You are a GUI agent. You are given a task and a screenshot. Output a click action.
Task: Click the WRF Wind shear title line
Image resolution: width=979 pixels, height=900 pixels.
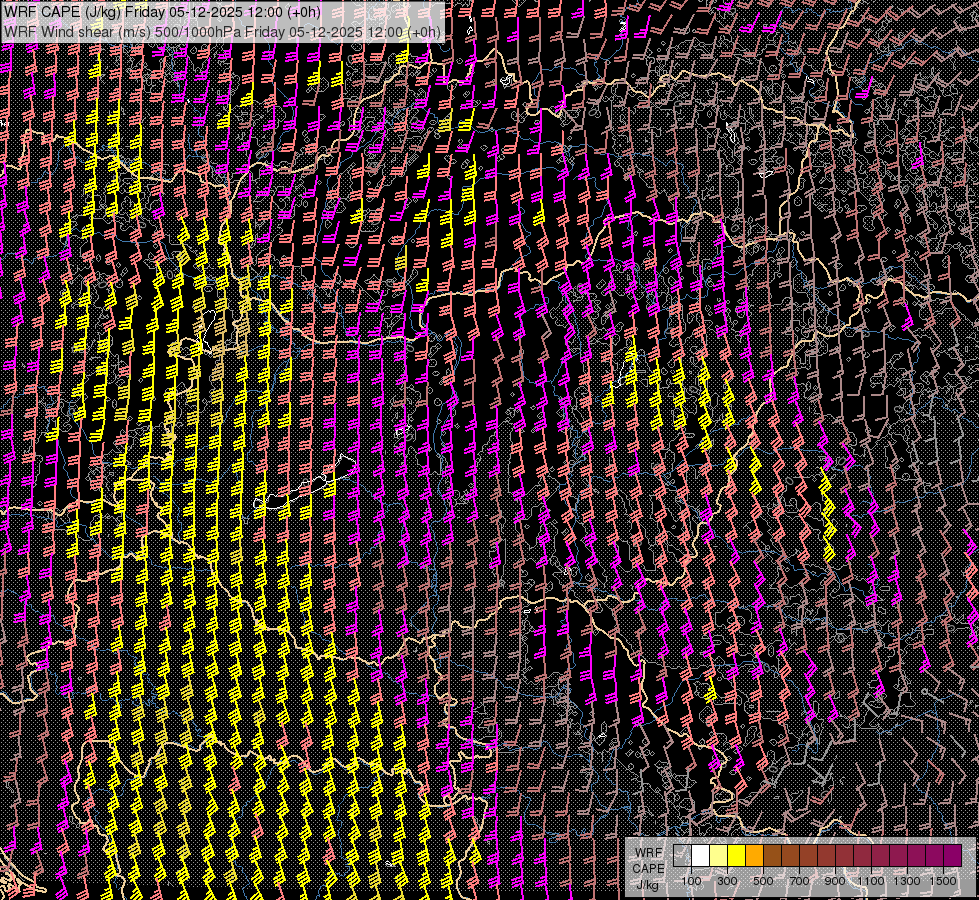(x=222, y=32)
